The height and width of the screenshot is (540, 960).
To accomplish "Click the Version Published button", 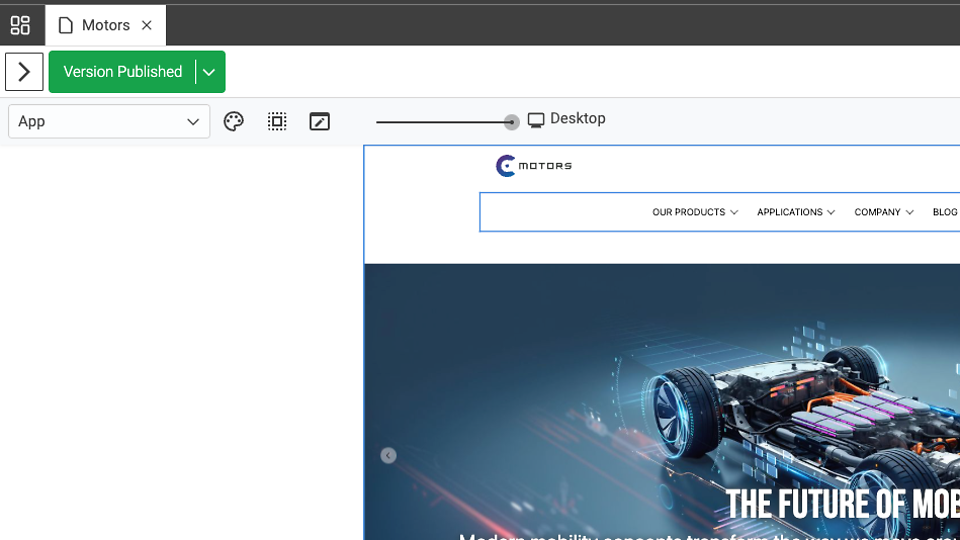I will point(122,72).
